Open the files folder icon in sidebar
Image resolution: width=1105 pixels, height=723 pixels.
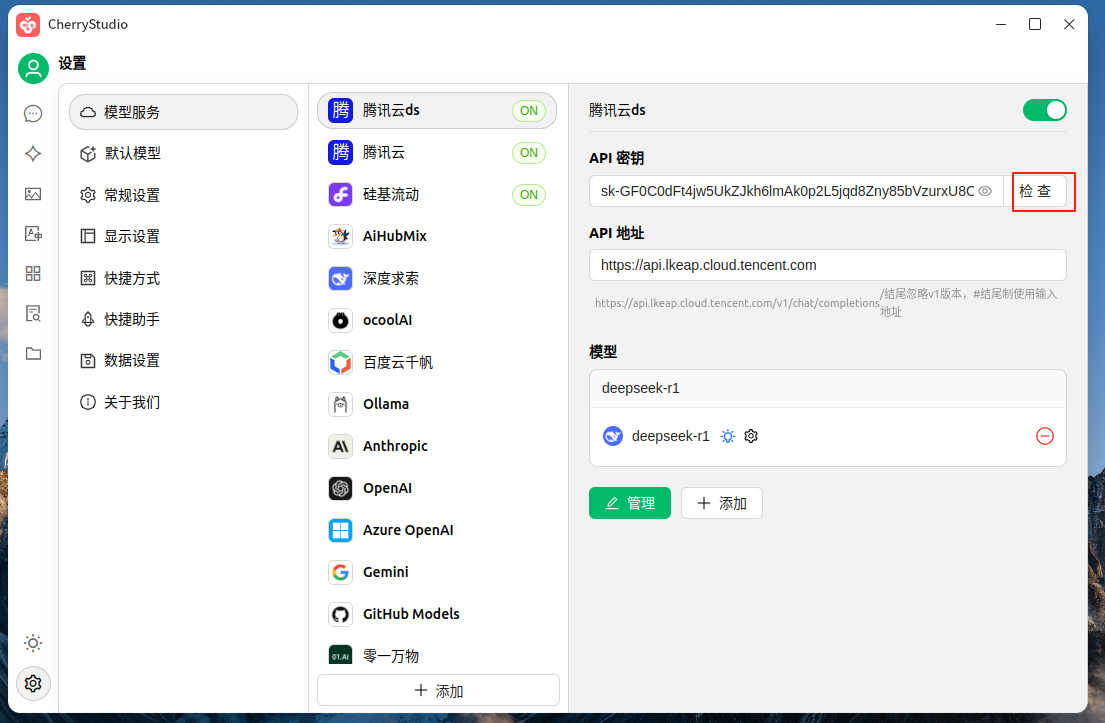[33, 353]
